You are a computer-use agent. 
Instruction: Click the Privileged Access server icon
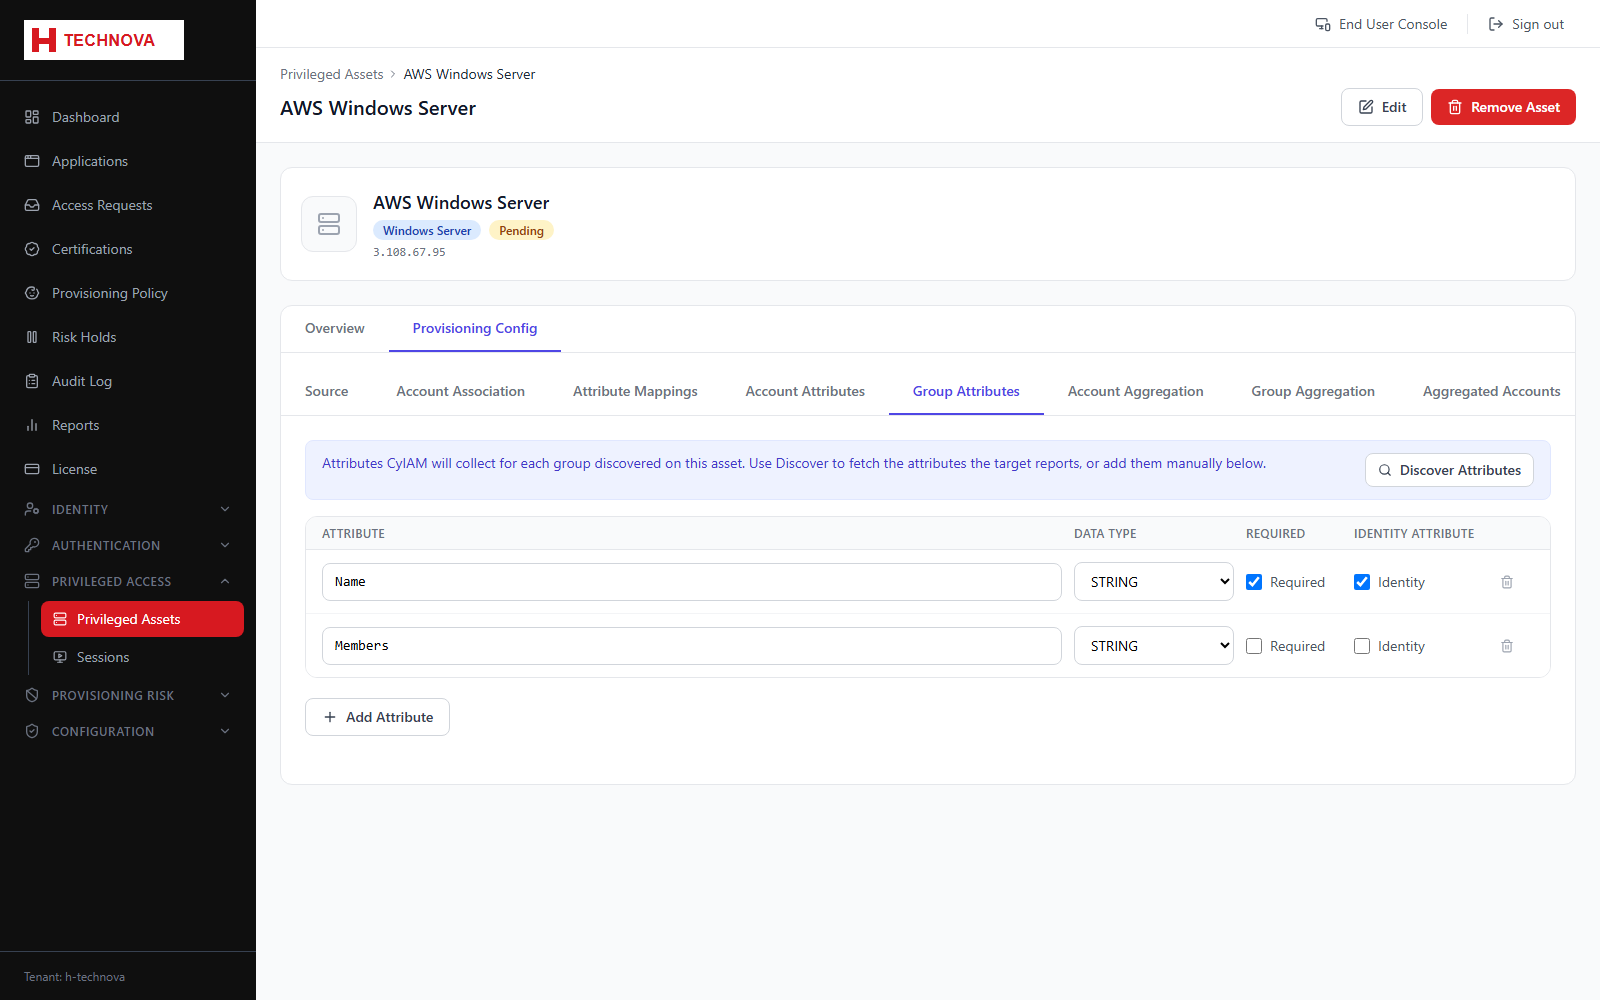click(x=32, y=581)
